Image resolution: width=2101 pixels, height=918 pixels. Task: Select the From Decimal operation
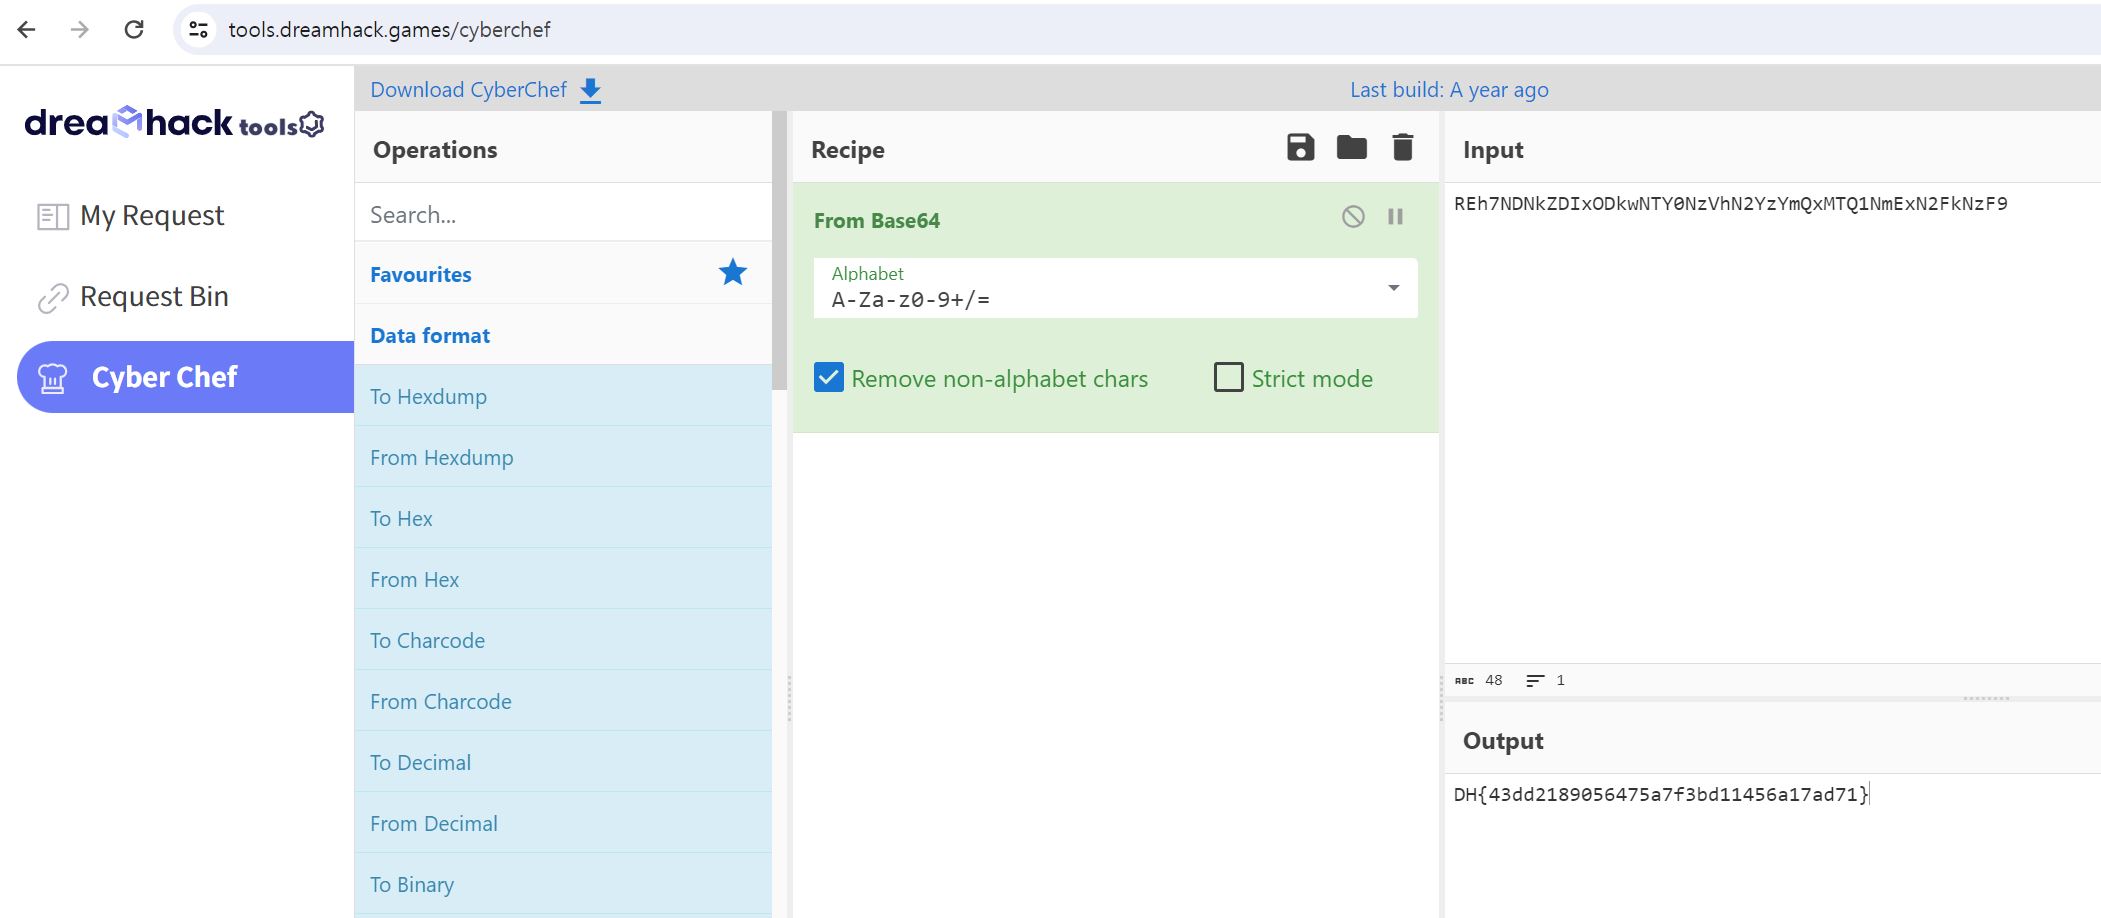[563, 823]
